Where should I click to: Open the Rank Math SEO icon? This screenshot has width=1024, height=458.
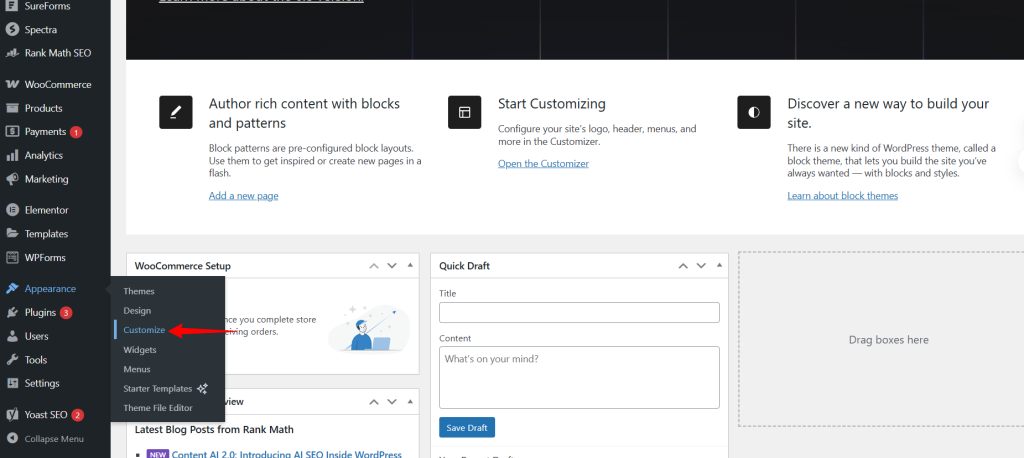click(12, 53)
